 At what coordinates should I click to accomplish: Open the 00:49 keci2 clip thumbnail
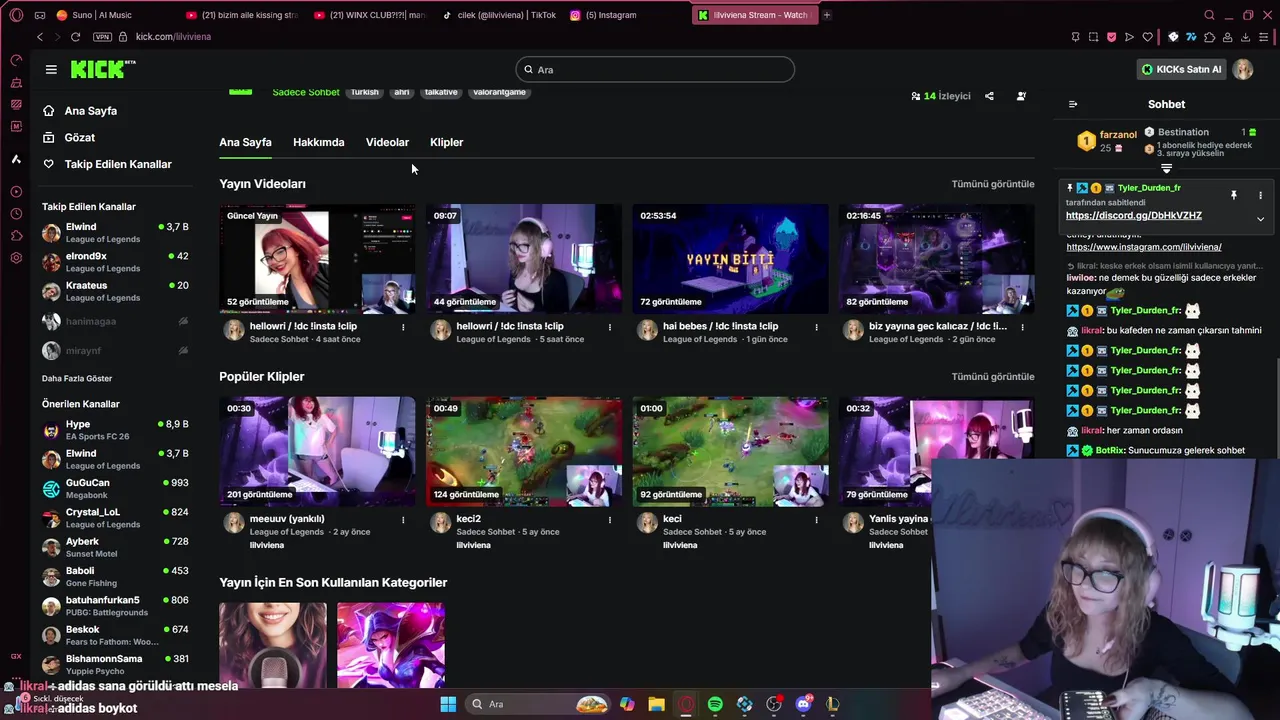pyautogui.click(x=524, y=451)
